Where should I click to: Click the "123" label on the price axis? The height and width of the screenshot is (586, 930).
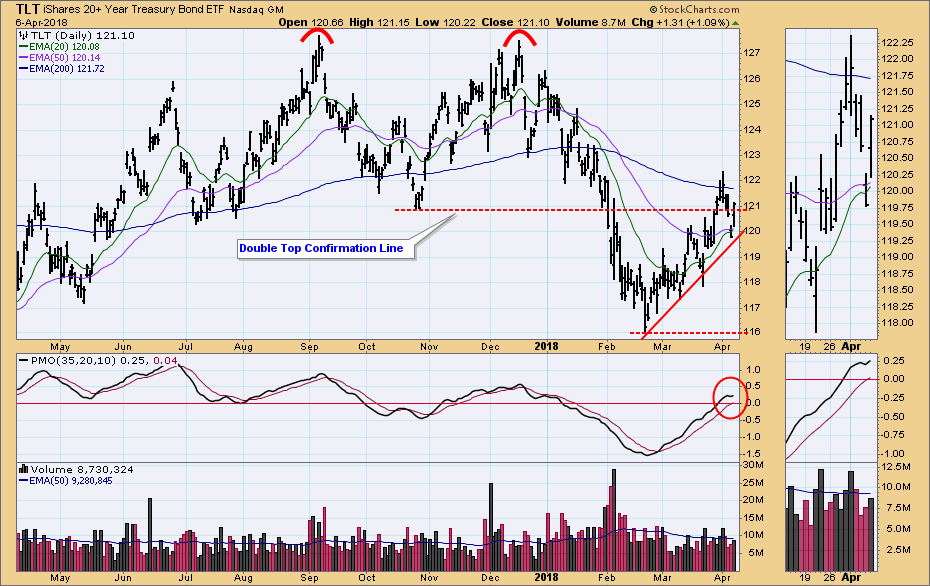point(752,155)
